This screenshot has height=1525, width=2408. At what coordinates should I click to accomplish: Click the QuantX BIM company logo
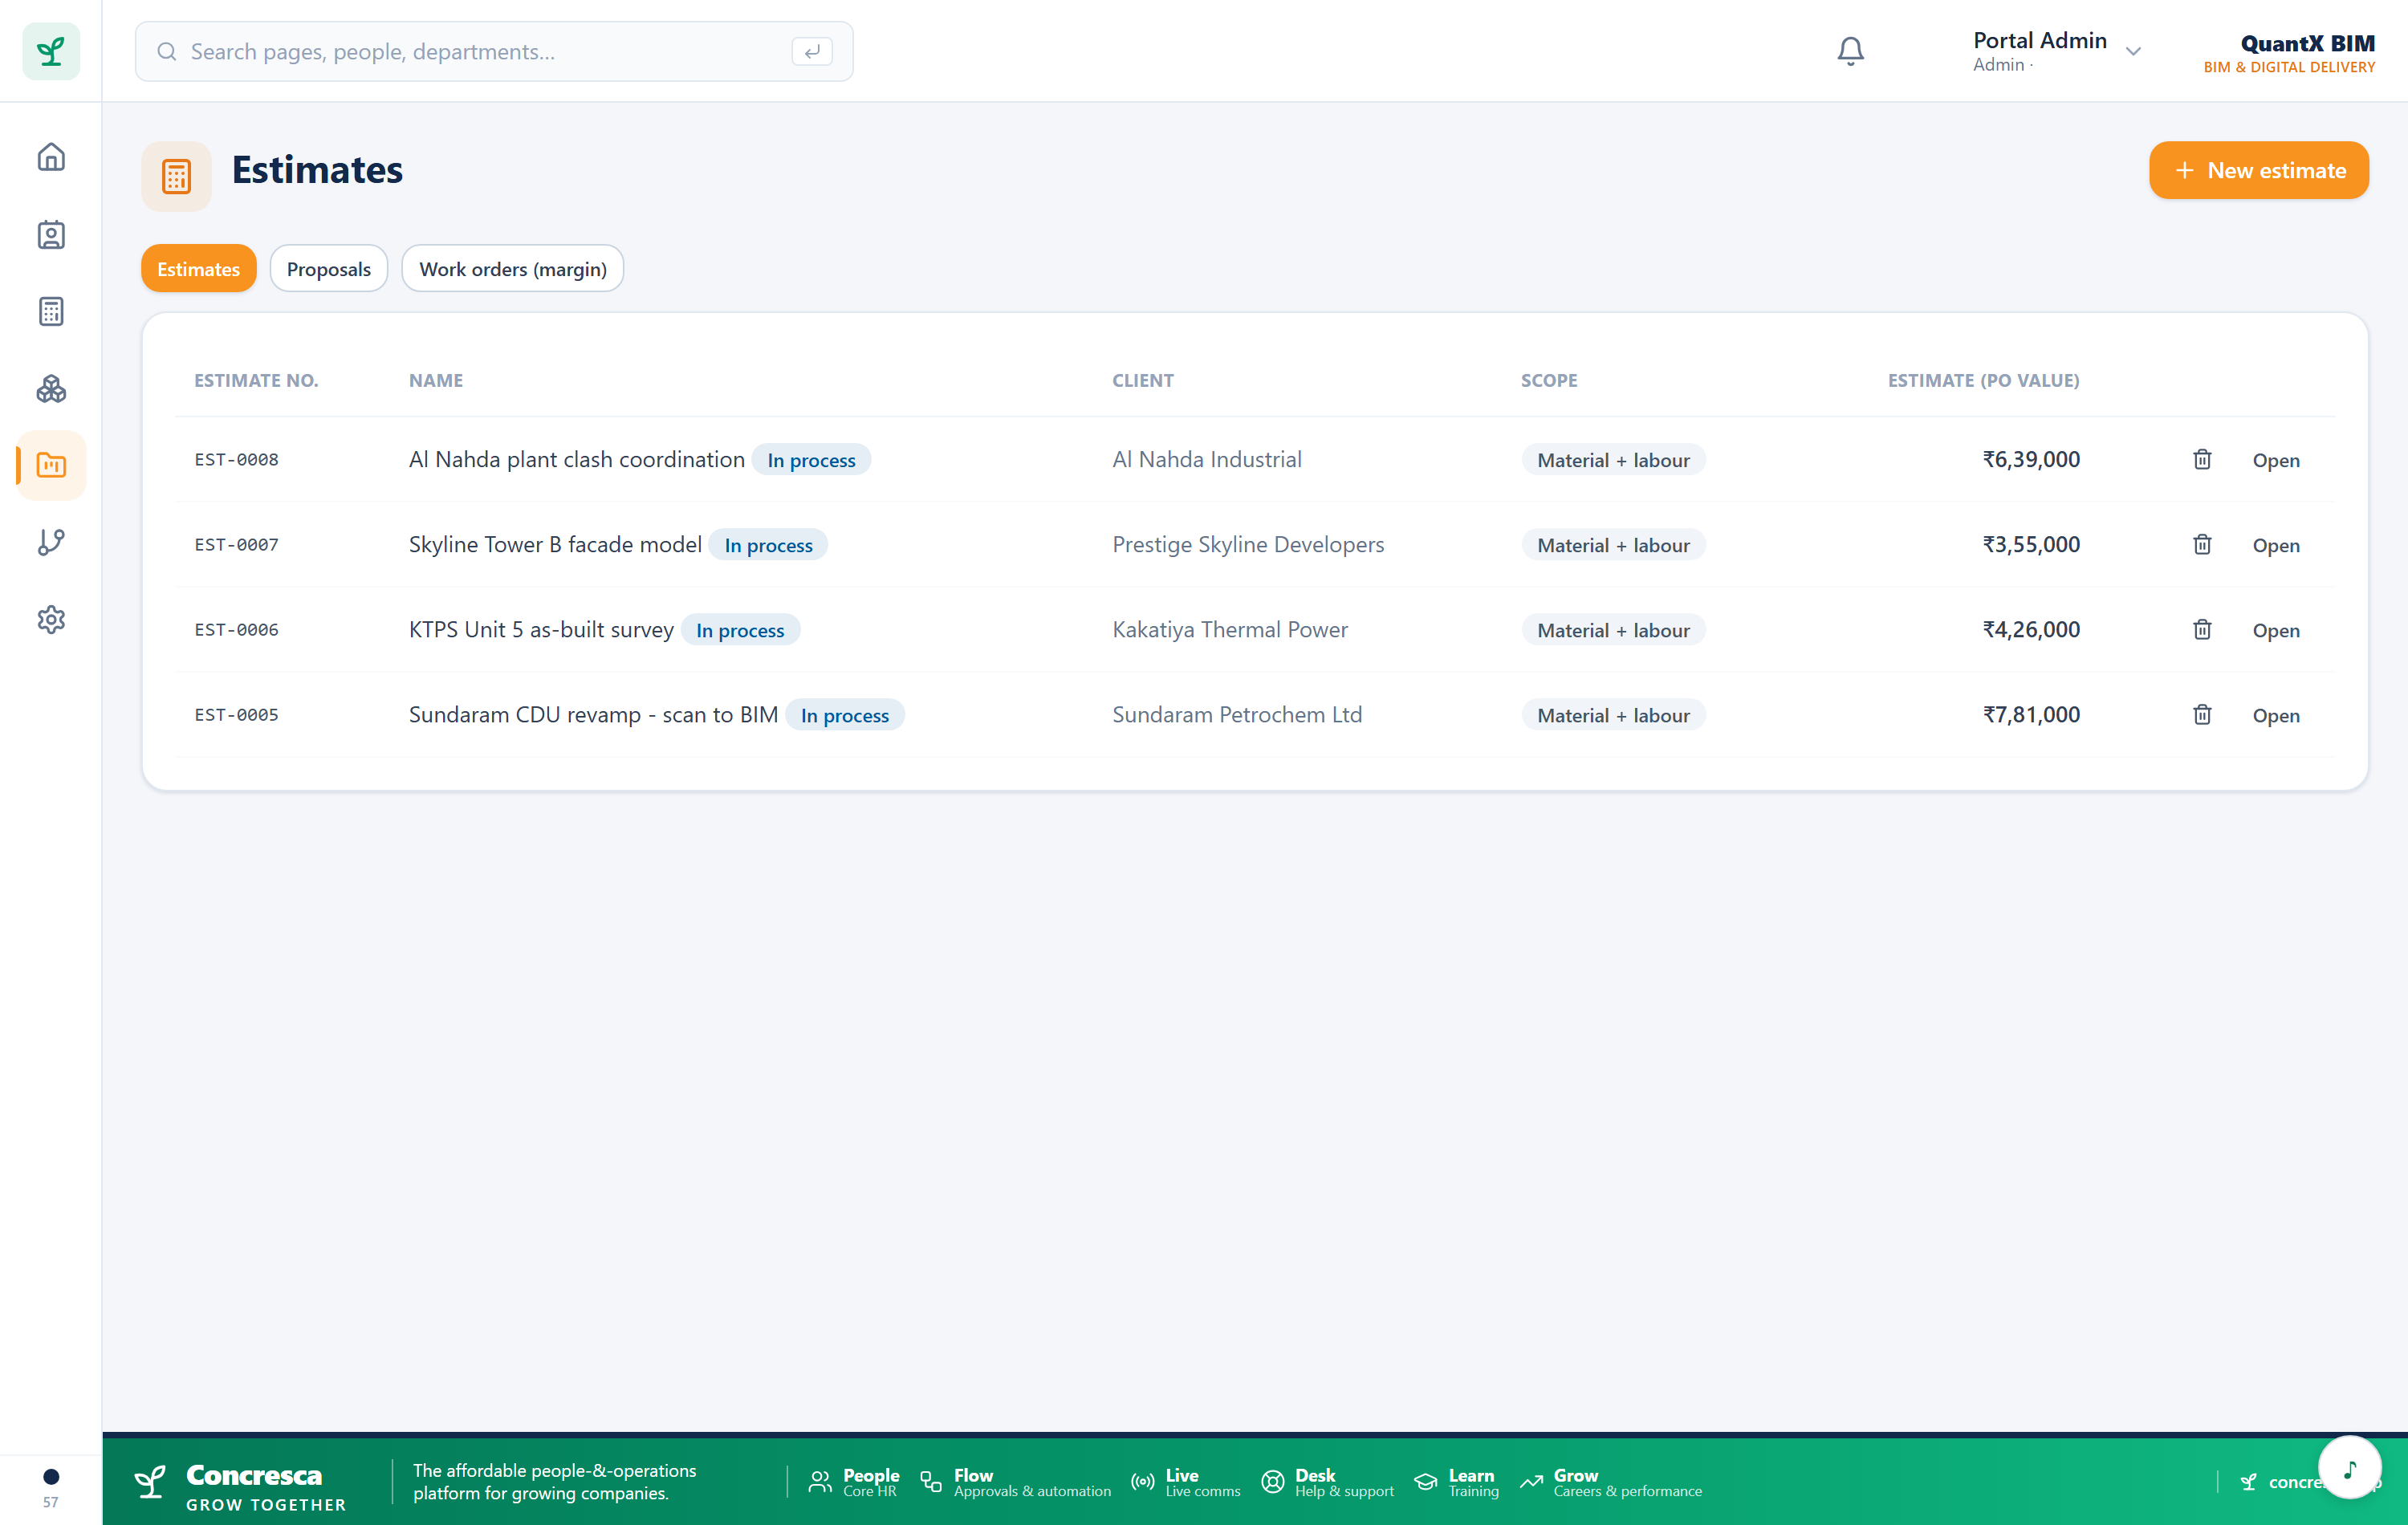point(2289,53)
